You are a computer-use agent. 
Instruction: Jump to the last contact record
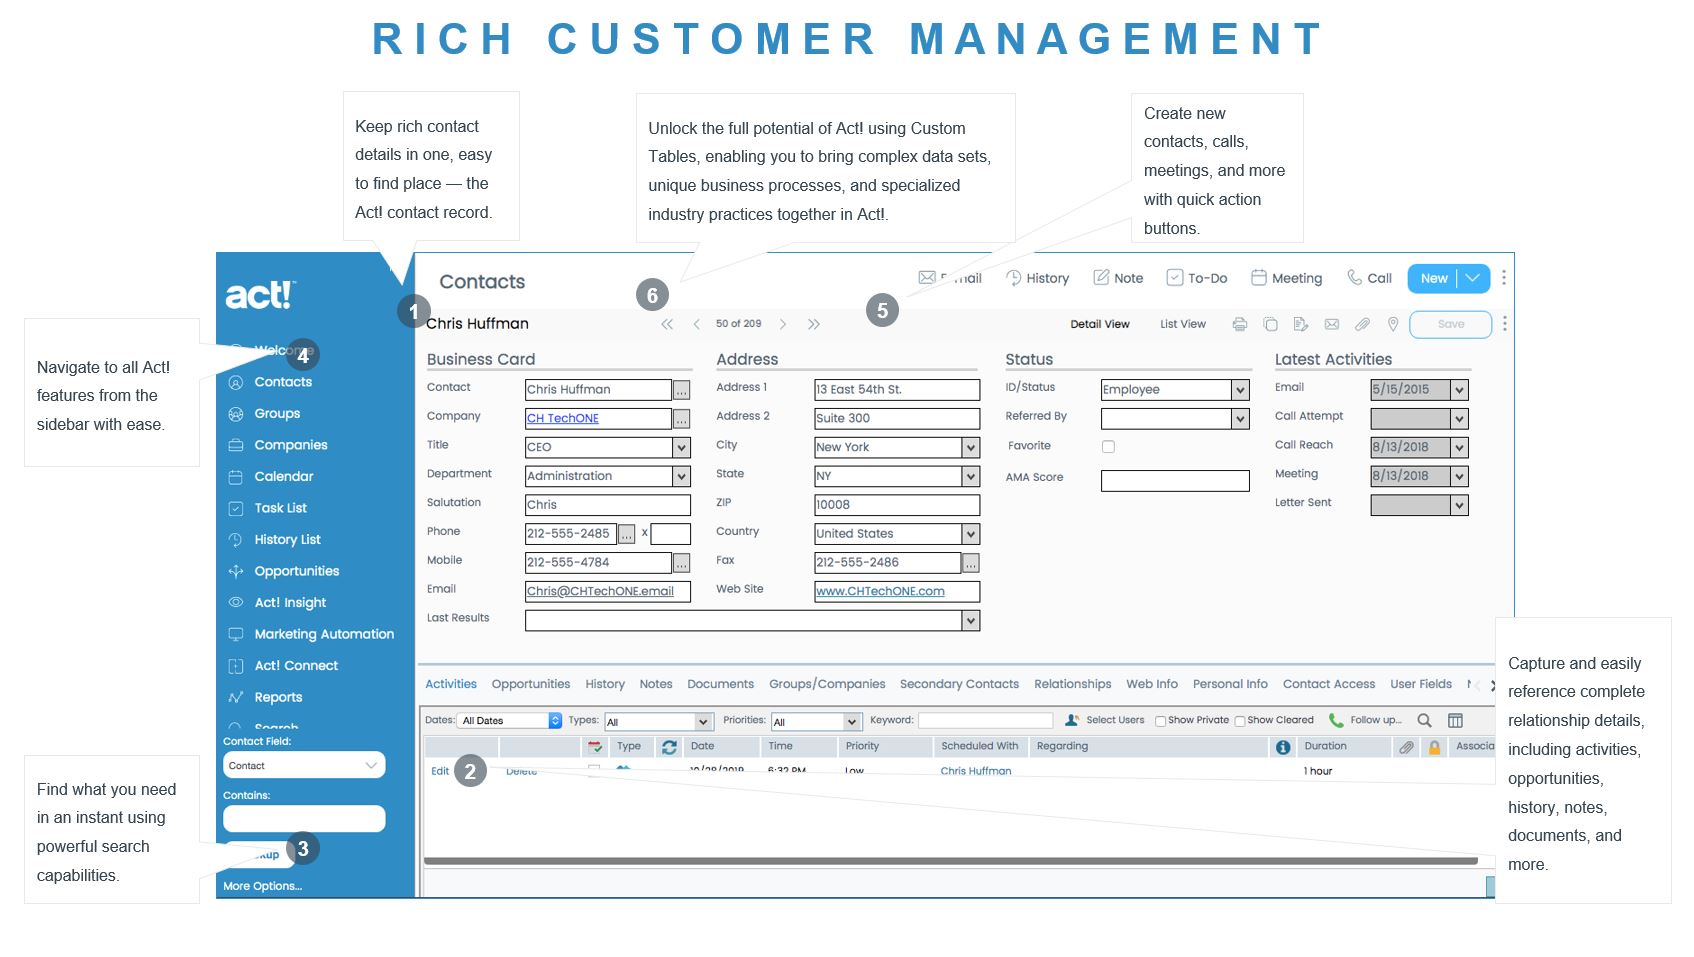pos(814,324)
